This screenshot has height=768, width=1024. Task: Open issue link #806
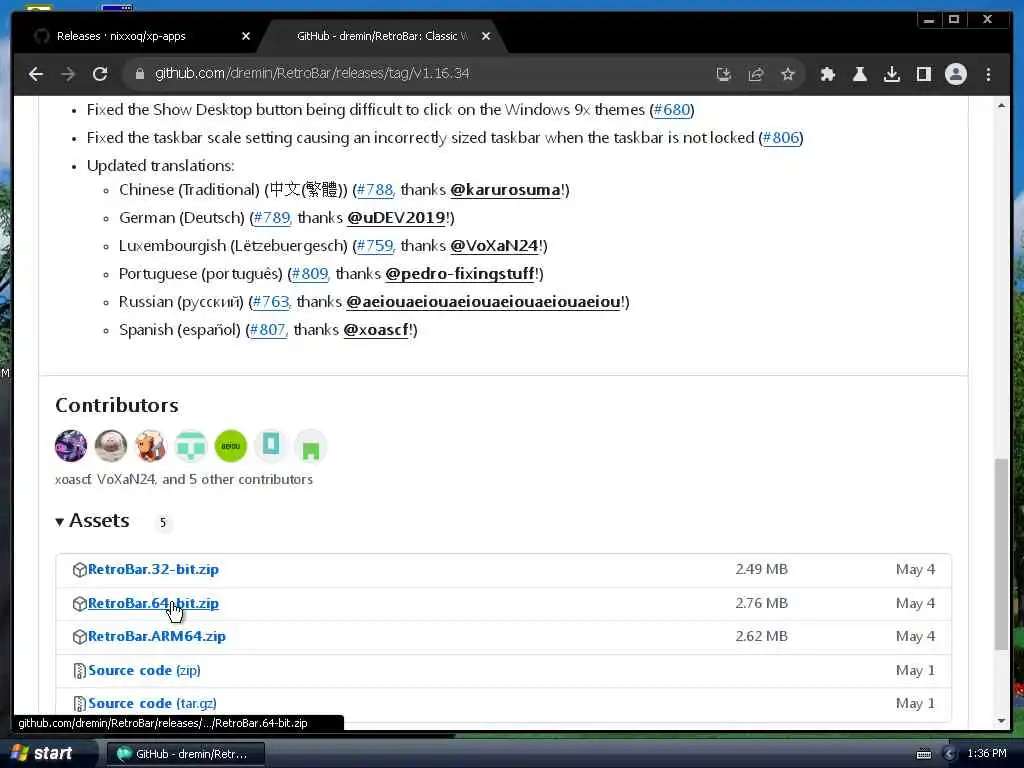click(x=781, y=138)
